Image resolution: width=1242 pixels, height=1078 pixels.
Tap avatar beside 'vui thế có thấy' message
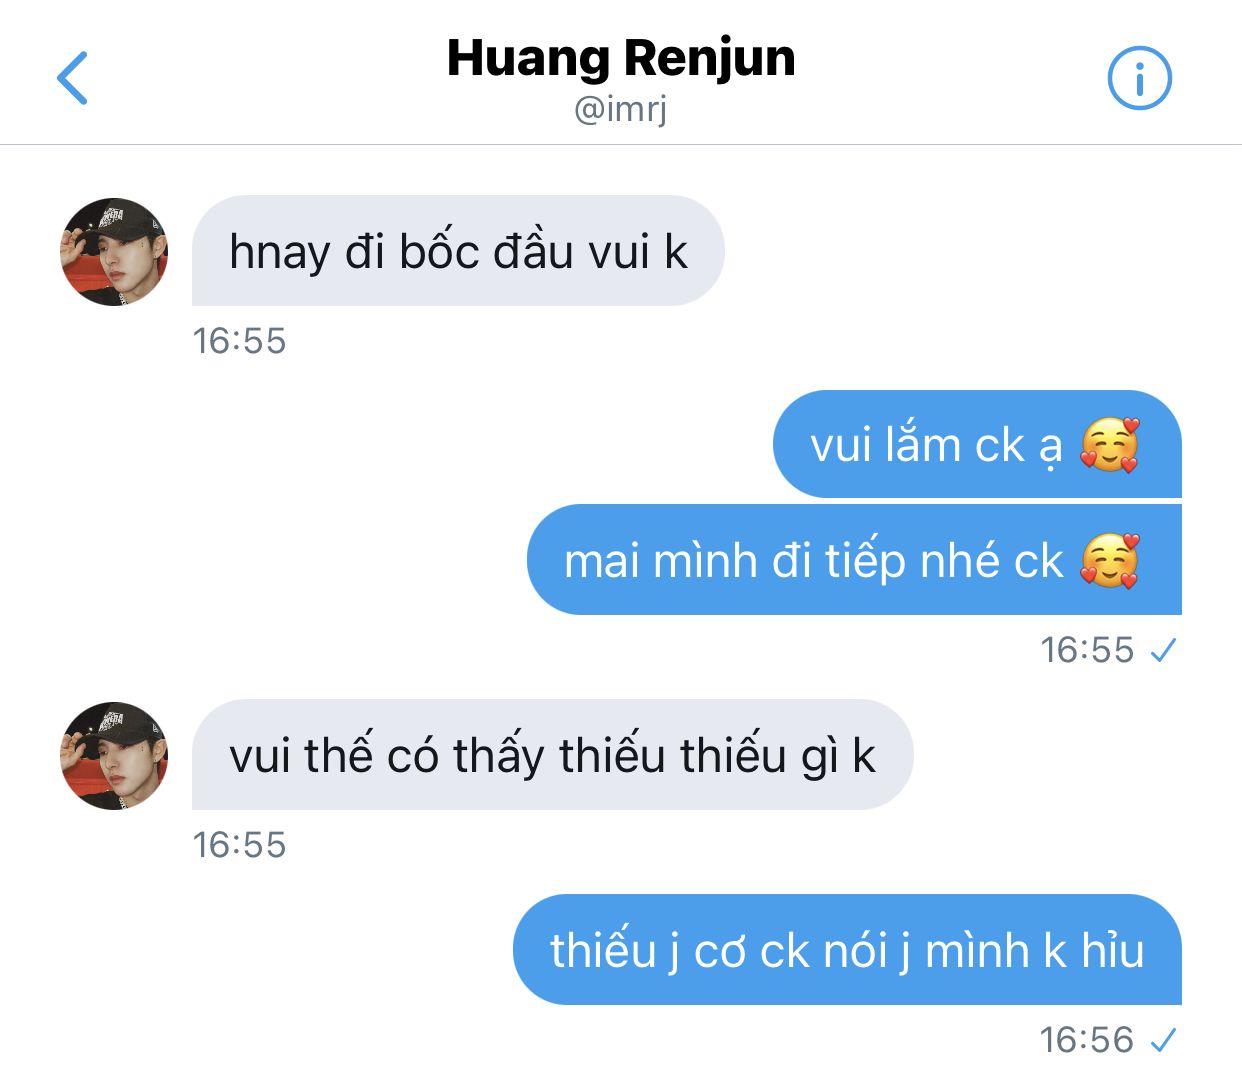[114, 756]
